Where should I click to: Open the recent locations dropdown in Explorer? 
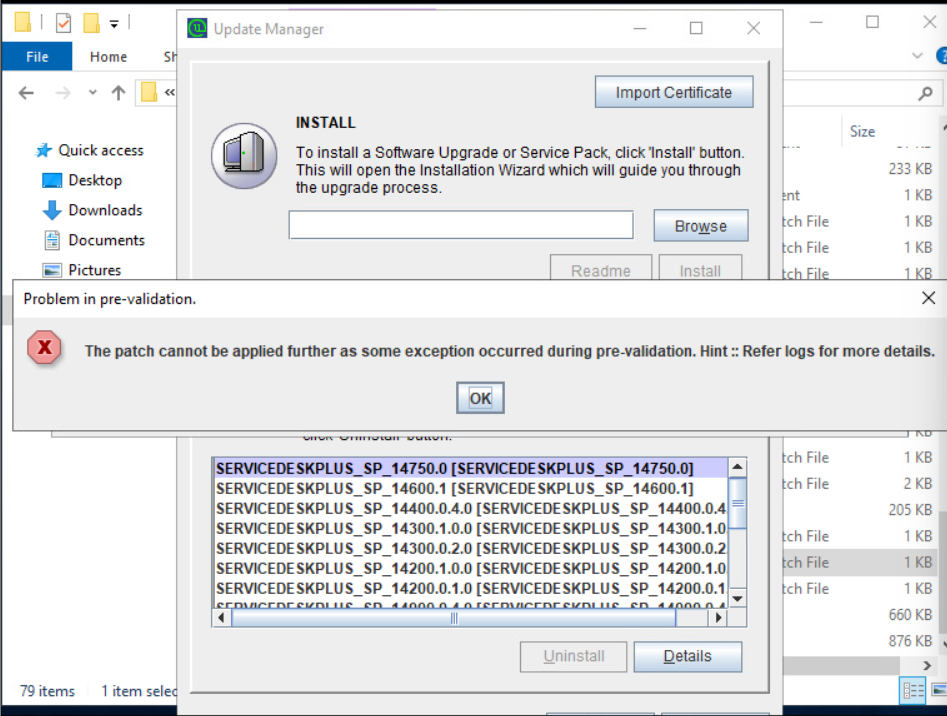[x=92, y=93]
